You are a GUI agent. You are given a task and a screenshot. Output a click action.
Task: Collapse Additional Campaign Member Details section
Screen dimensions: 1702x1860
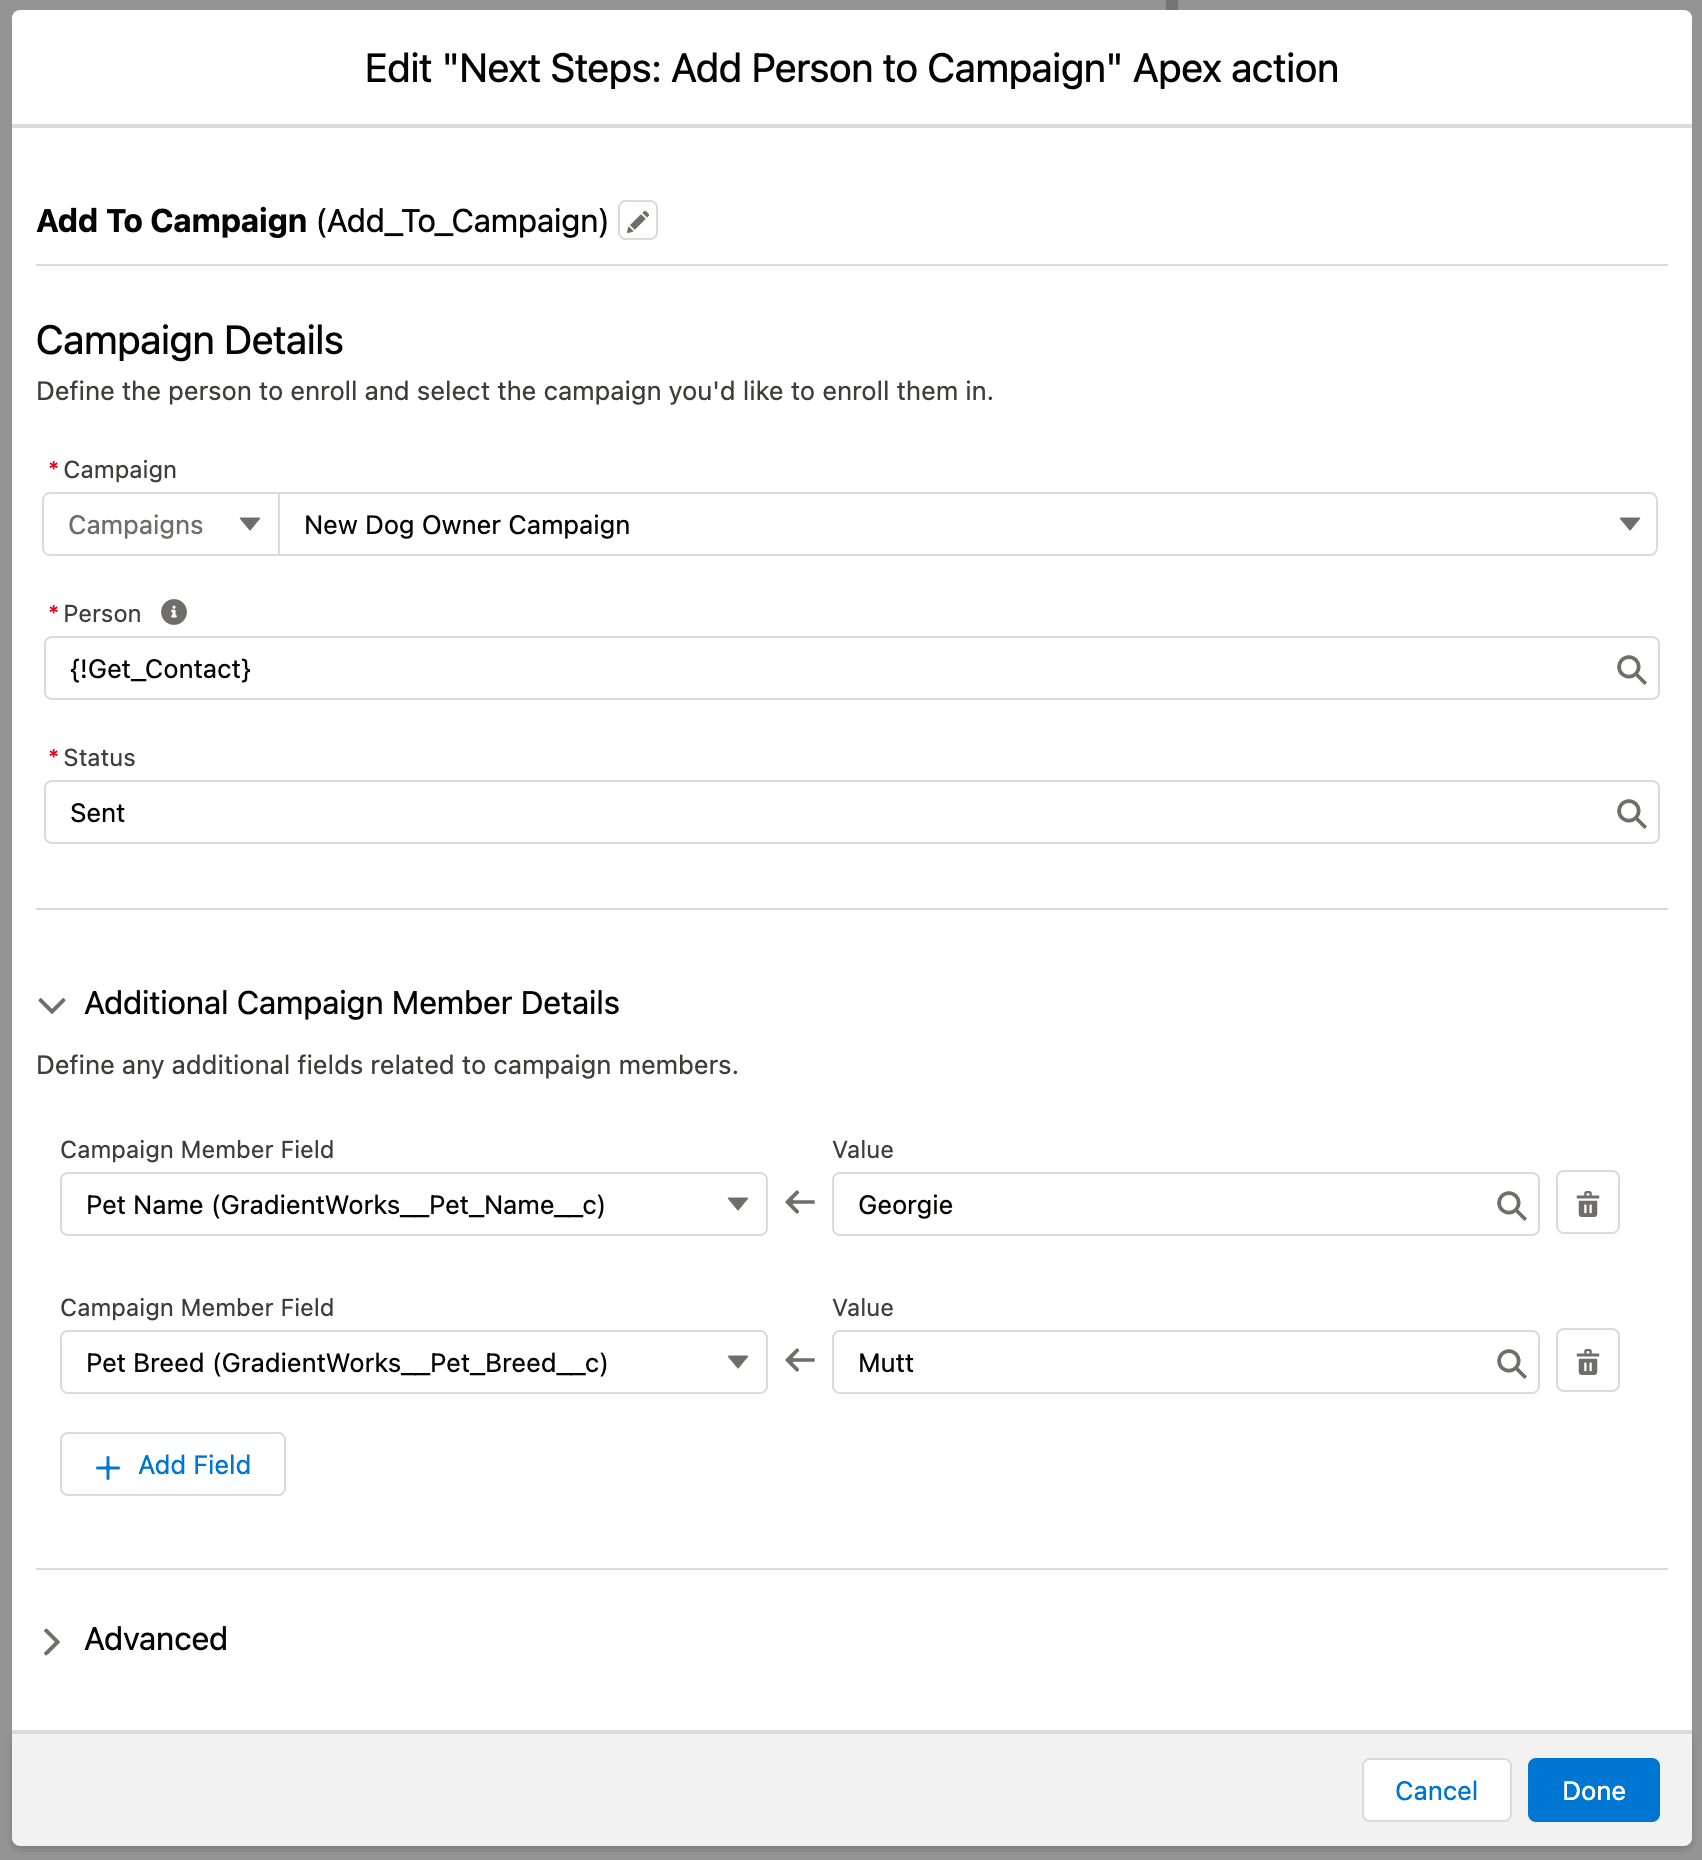click(x=52, y=1004)
